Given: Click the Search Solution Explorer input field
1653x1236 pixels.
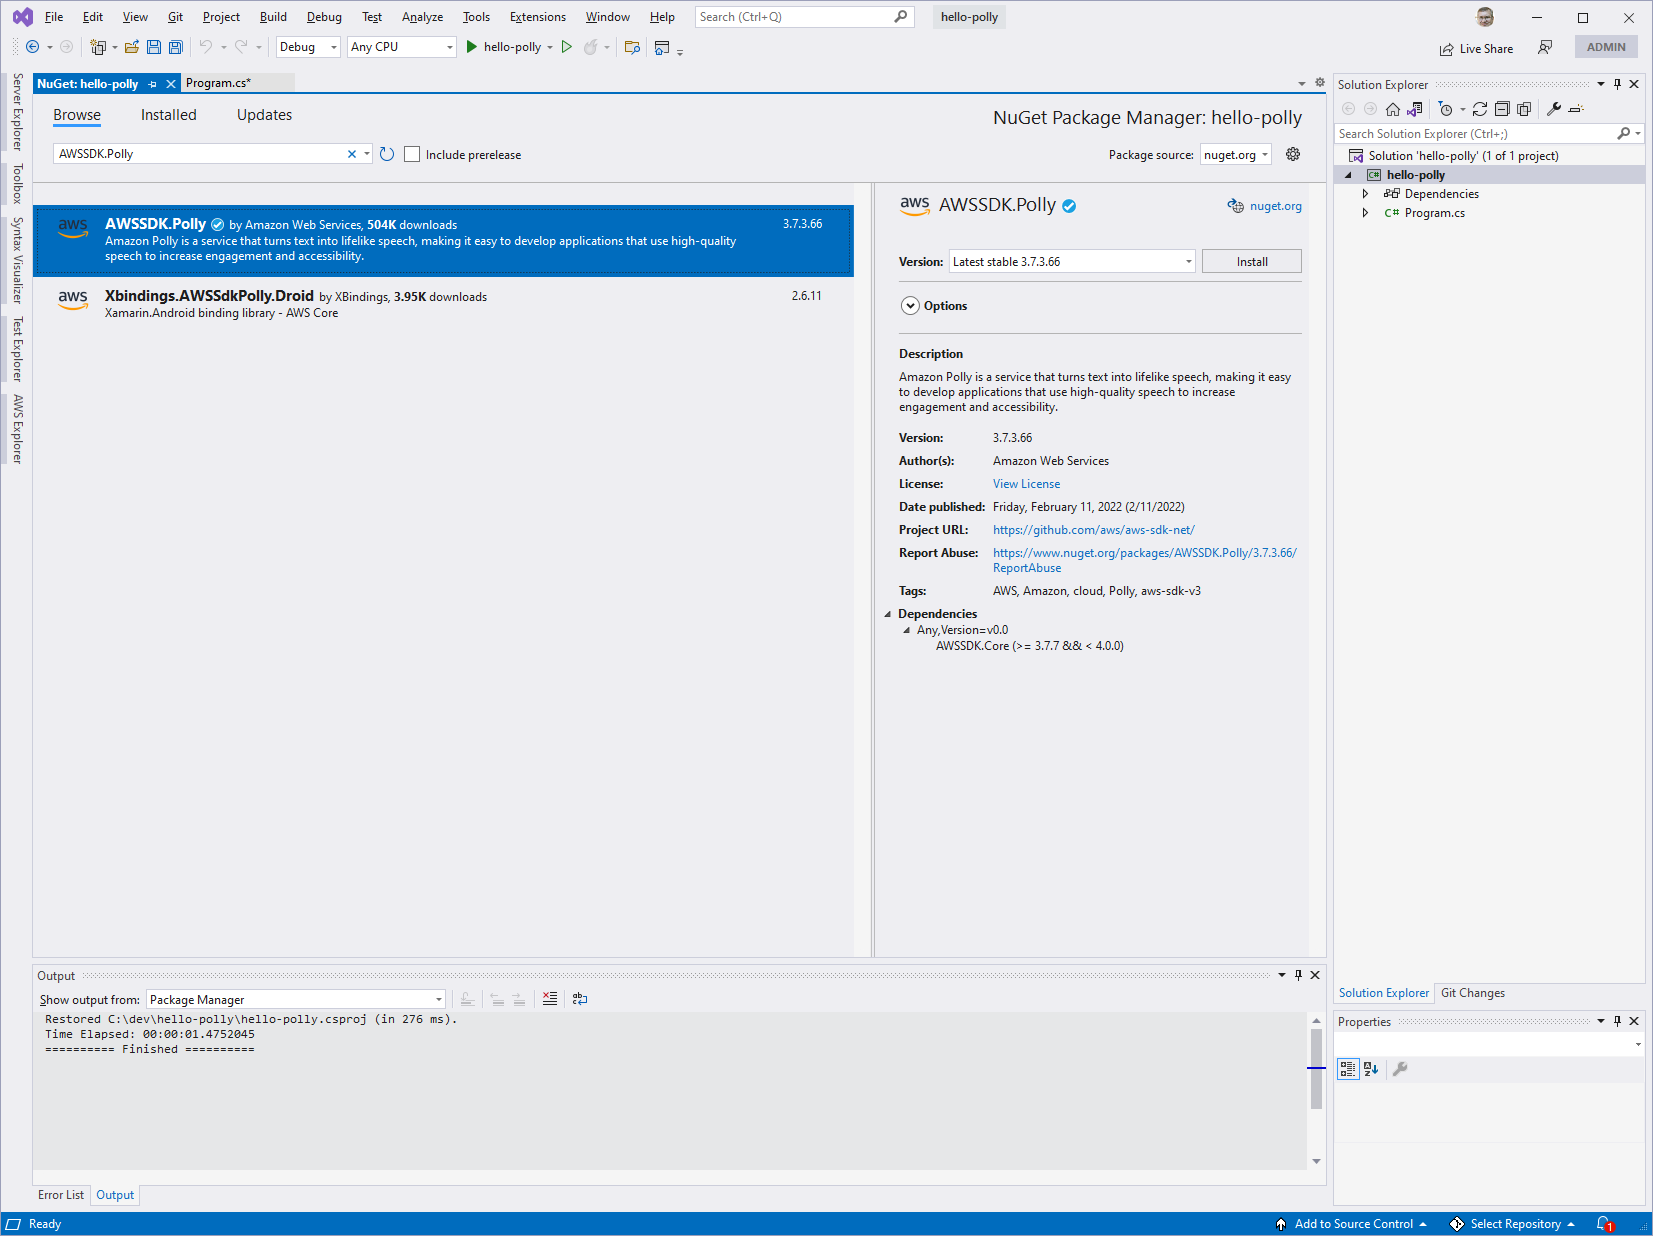Looking at the screenshot, I should point(1475,134).
